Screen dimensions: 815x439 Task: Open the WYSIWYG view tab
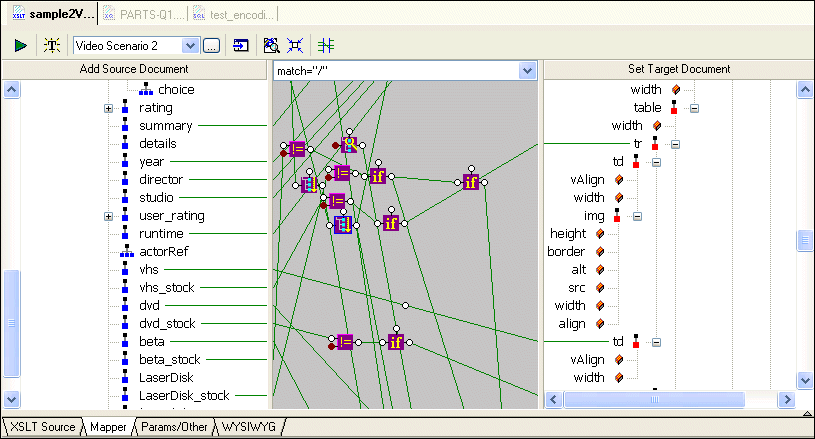(x=250, y=427)
